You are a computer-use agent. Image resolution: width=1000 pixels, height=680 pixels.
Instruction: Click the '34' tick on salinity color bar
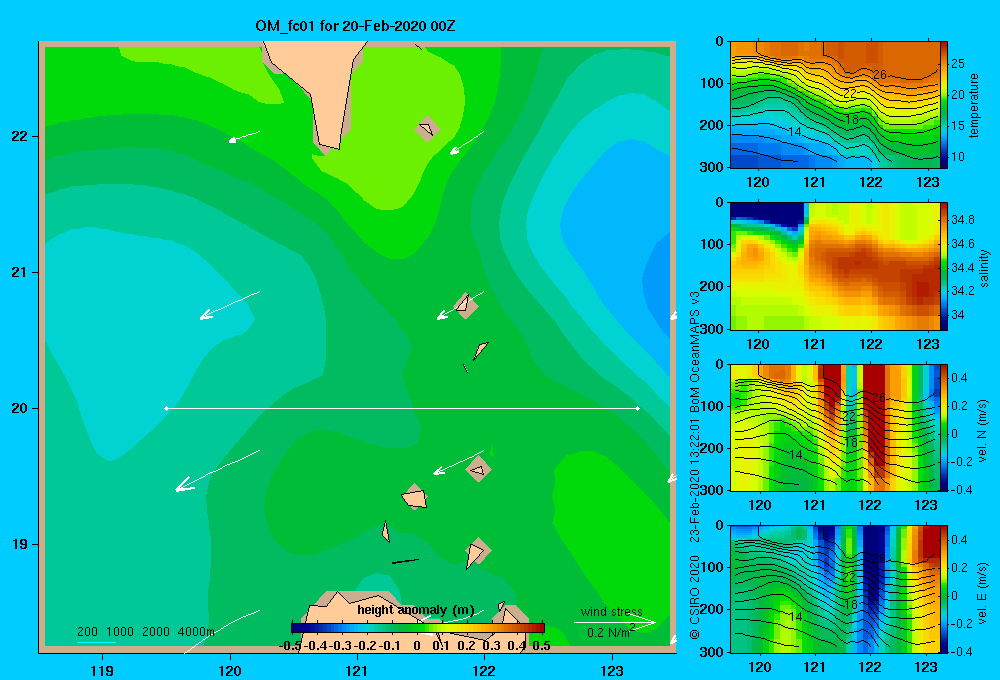tap(958, 314)
